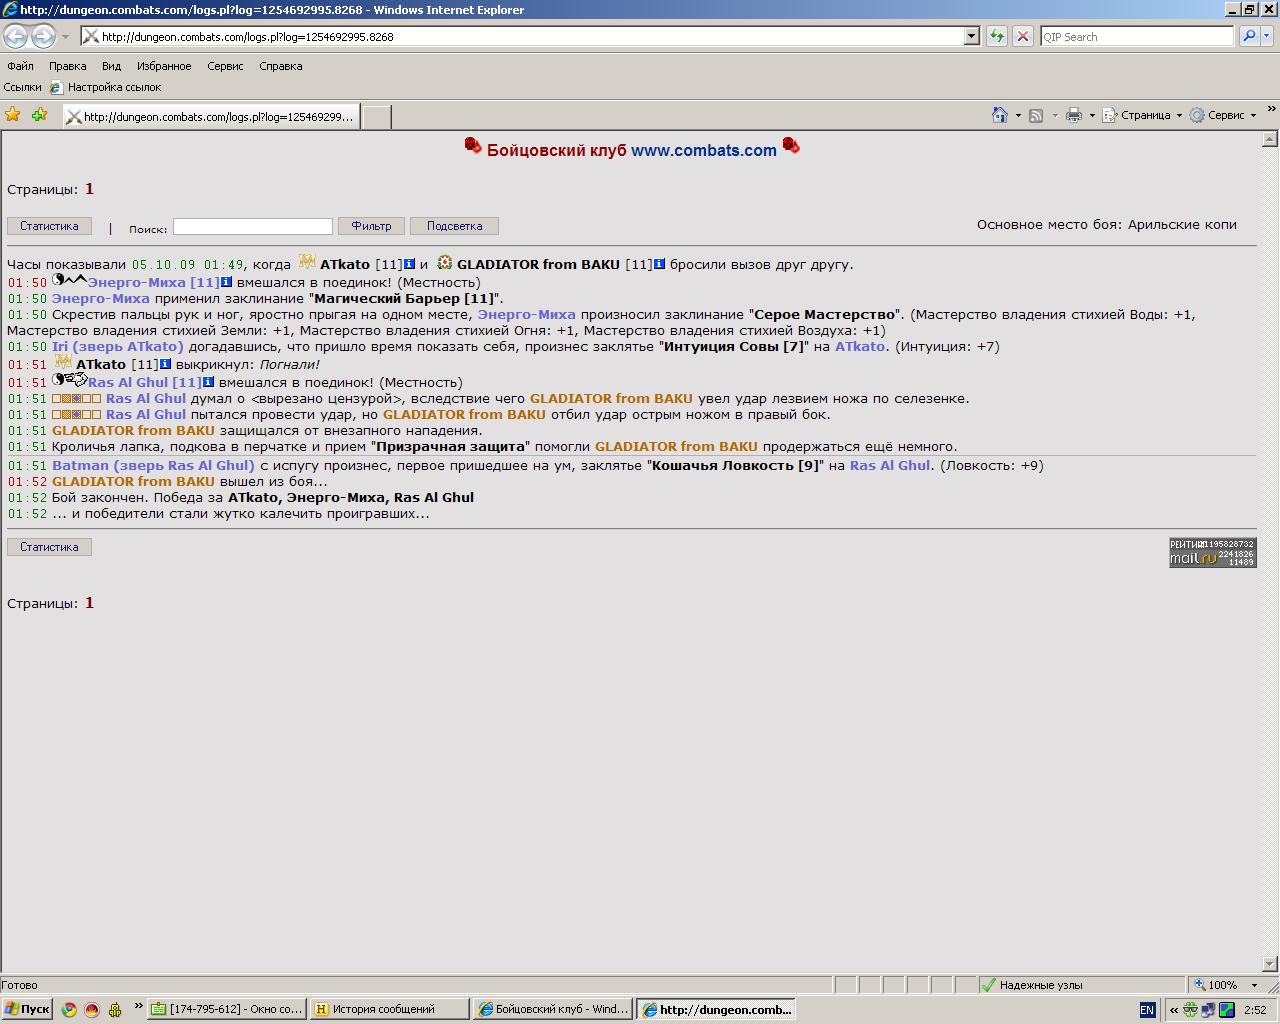Open the Favorites star icon

coord(13,115)
